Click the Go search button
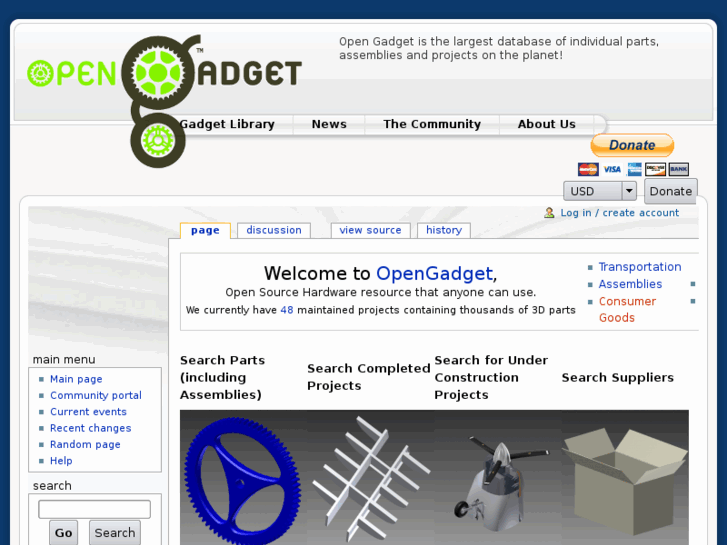 [x=64, y=533]
